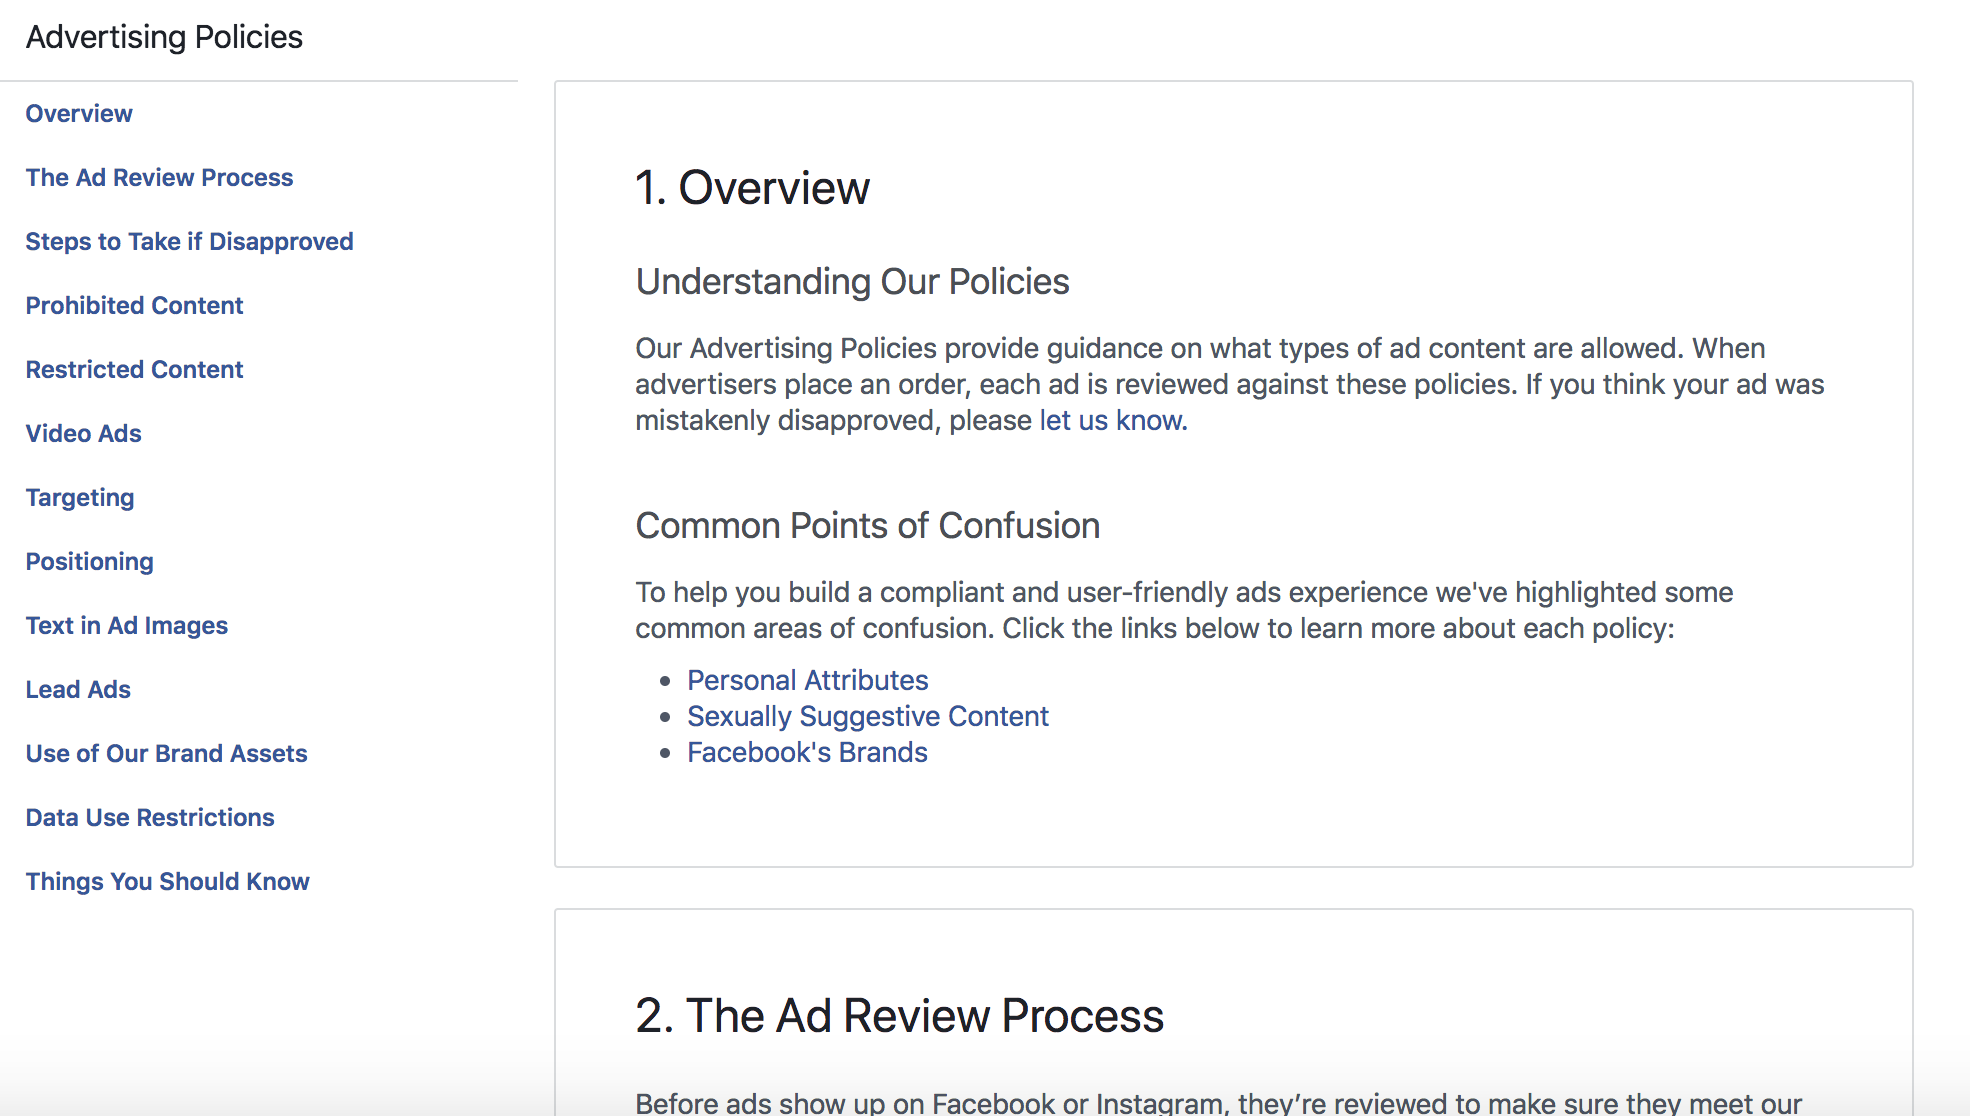Viewport: 1970px width, 1116px height.
Task: Navigate to Steps to Take if Disapproved
Action: pos(189,242)
